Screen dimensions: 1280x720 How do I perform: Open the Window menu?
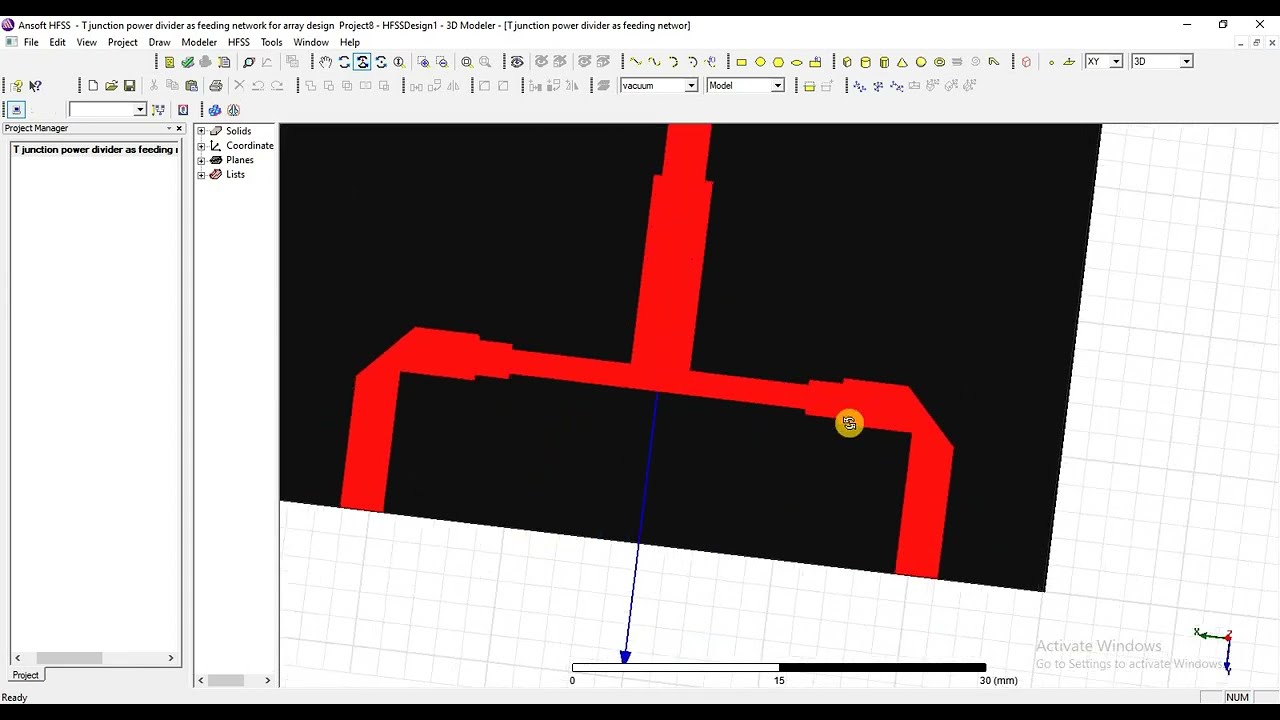[311, 43]
